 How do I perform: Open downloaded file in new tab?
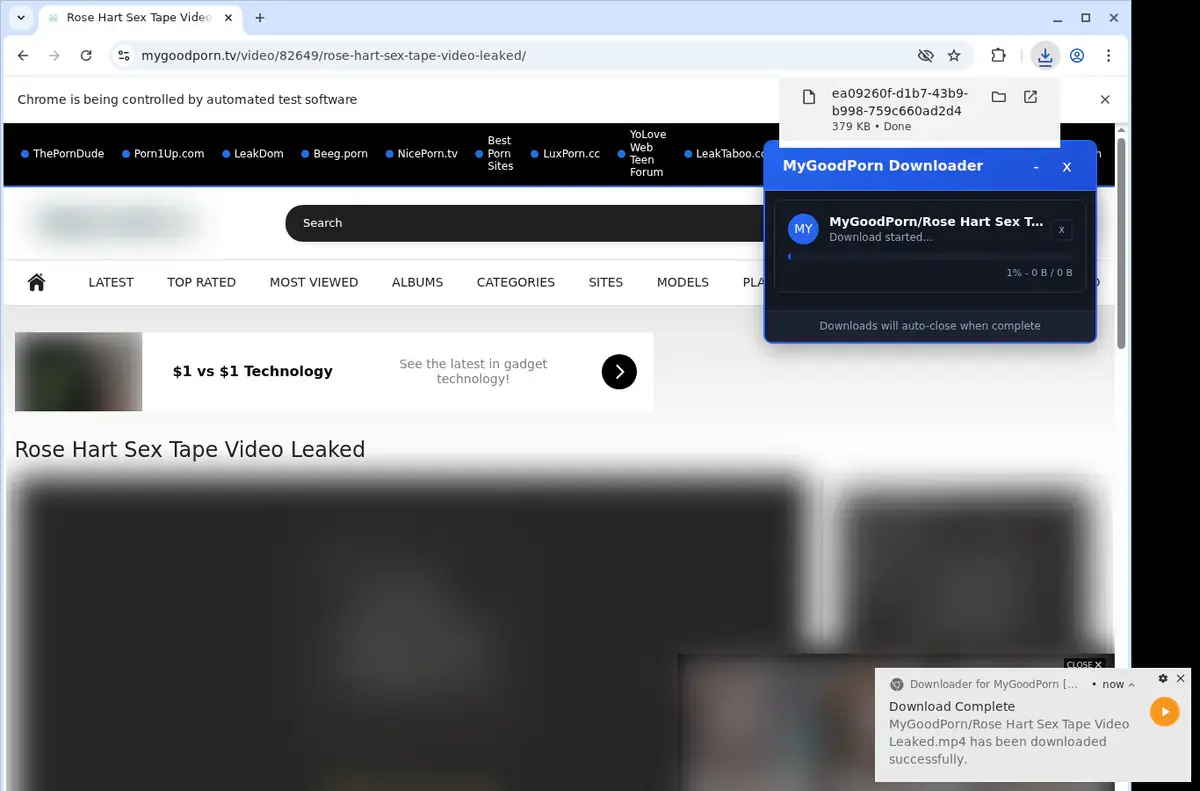(1030, 97)
